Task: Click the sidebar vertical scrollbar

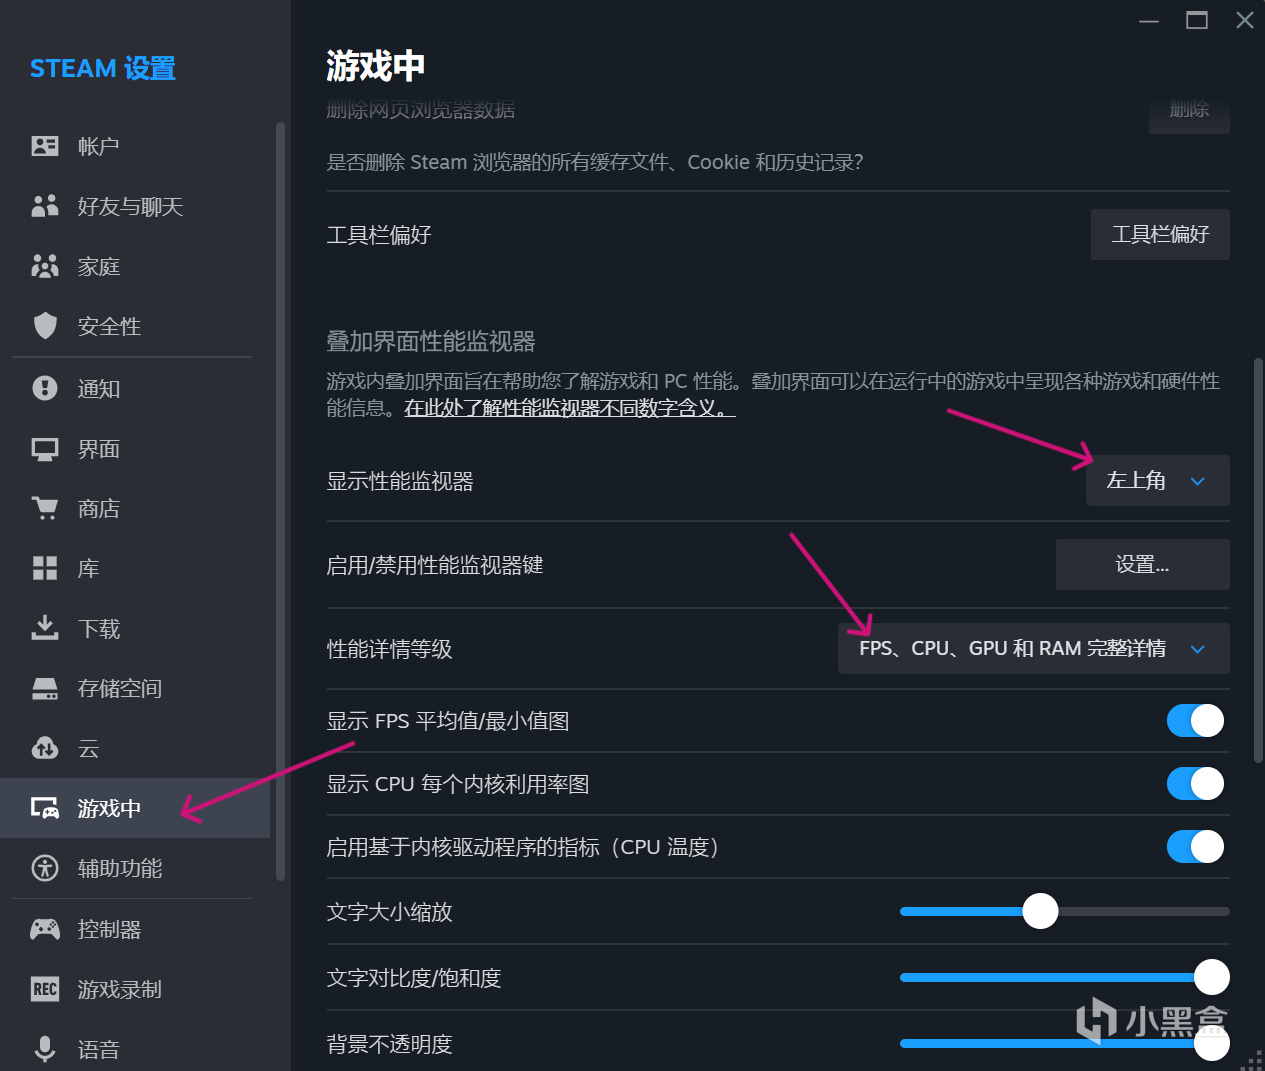Action: click(280, 500)
